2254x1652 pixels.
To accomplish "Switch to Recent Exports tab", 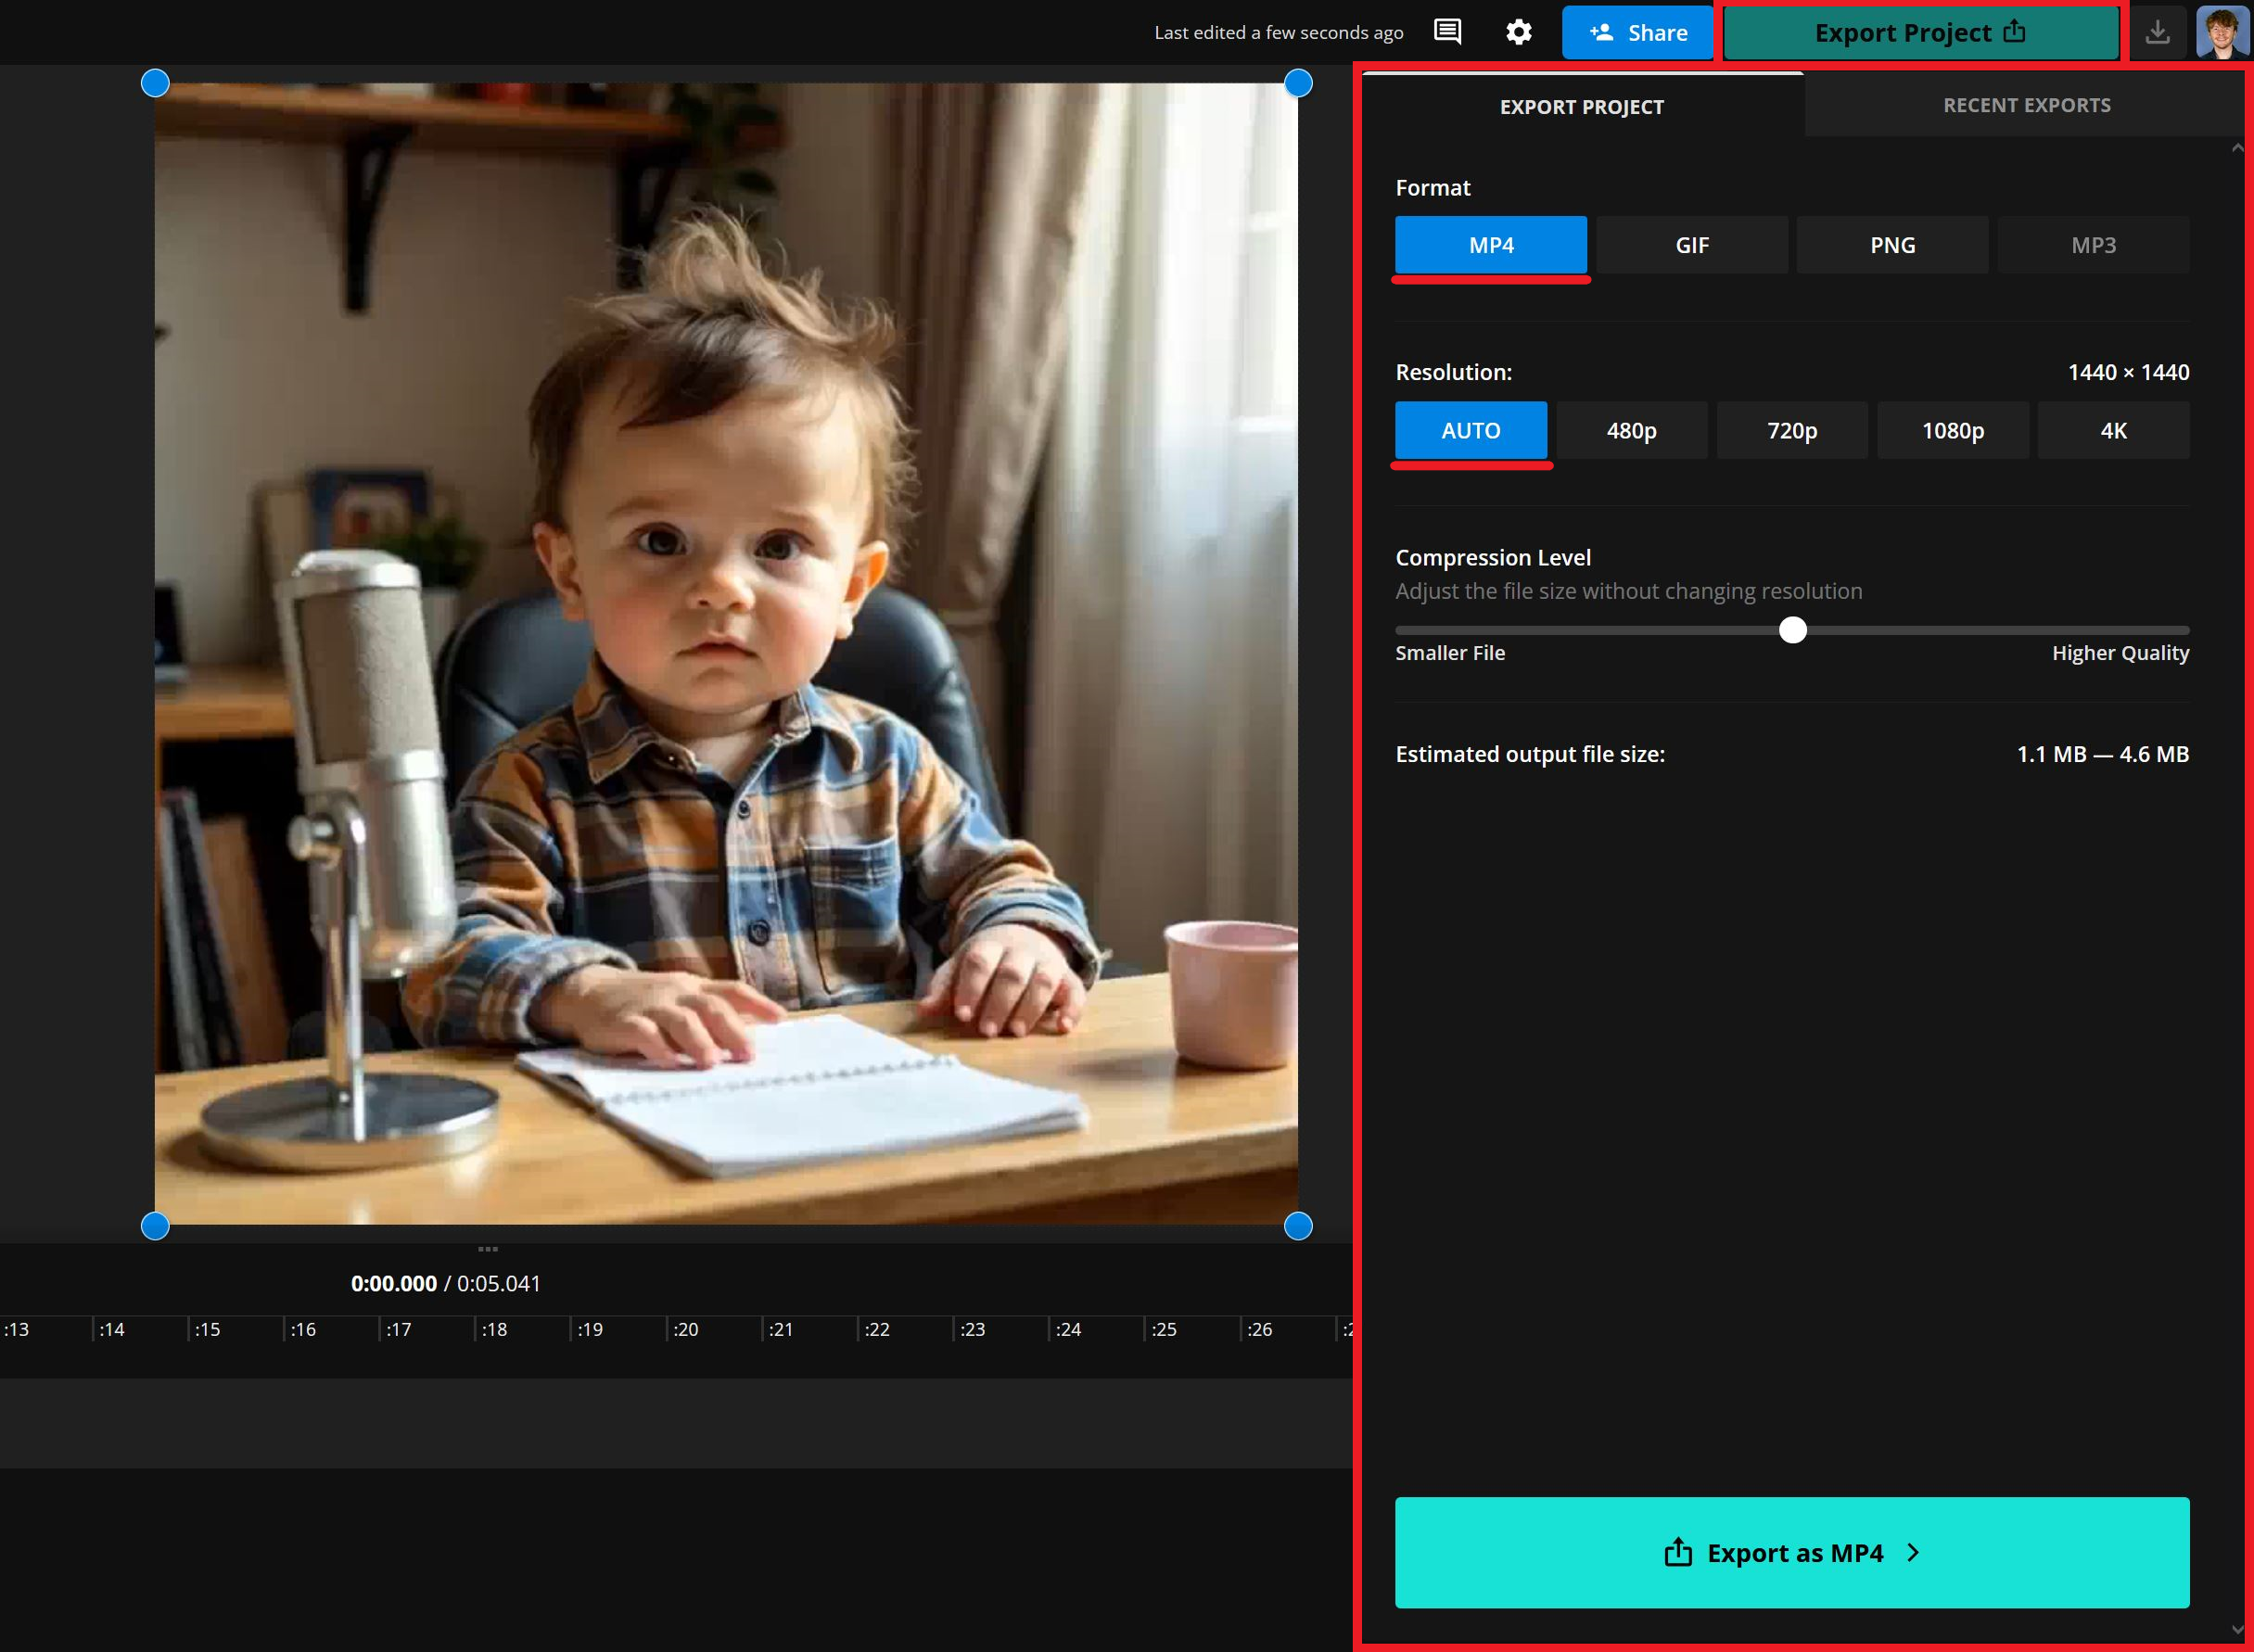I will 2026,105.
